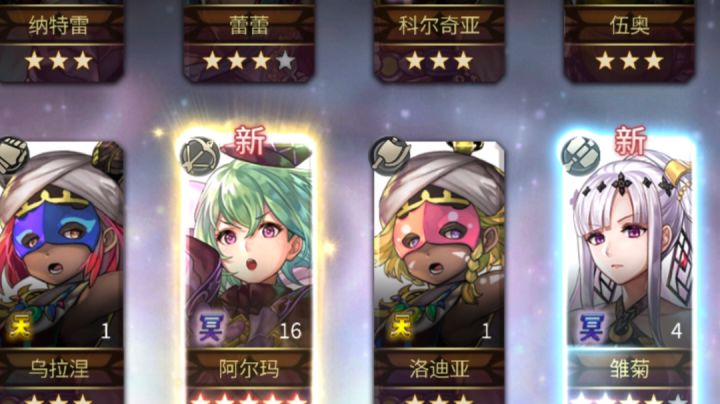Tap the 阿尔玛 name label
This screenshot has height=404, width=720.
pyautogui.click(x=248, y=369)
